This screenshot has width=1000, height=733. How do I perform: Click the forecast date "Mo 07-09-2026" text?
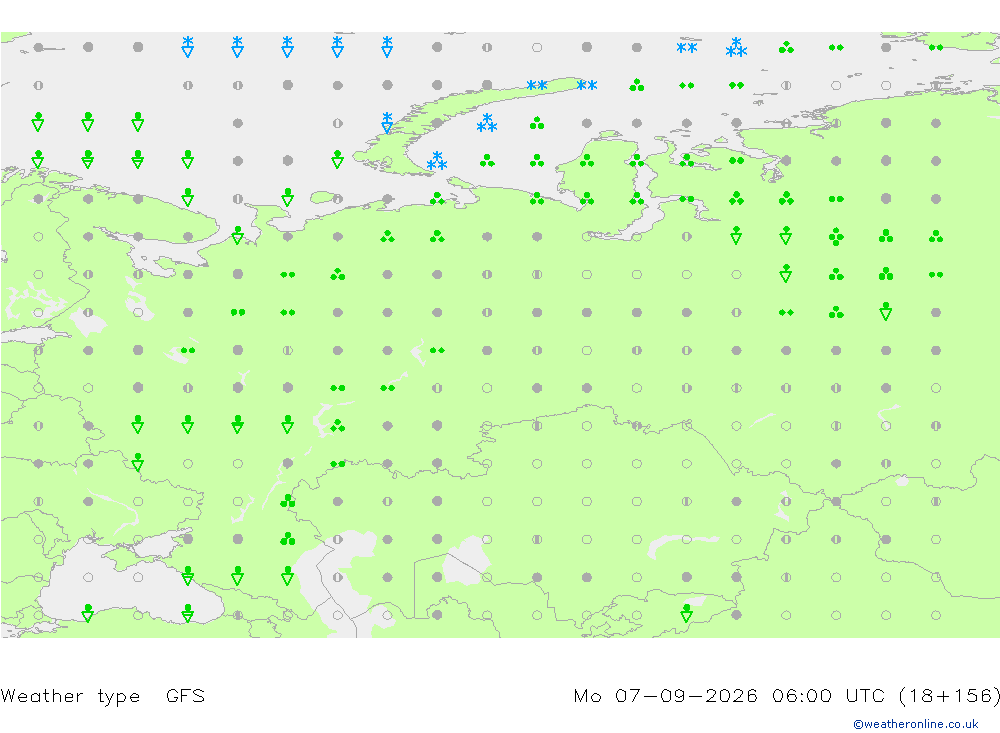click(x=665, y=695)
